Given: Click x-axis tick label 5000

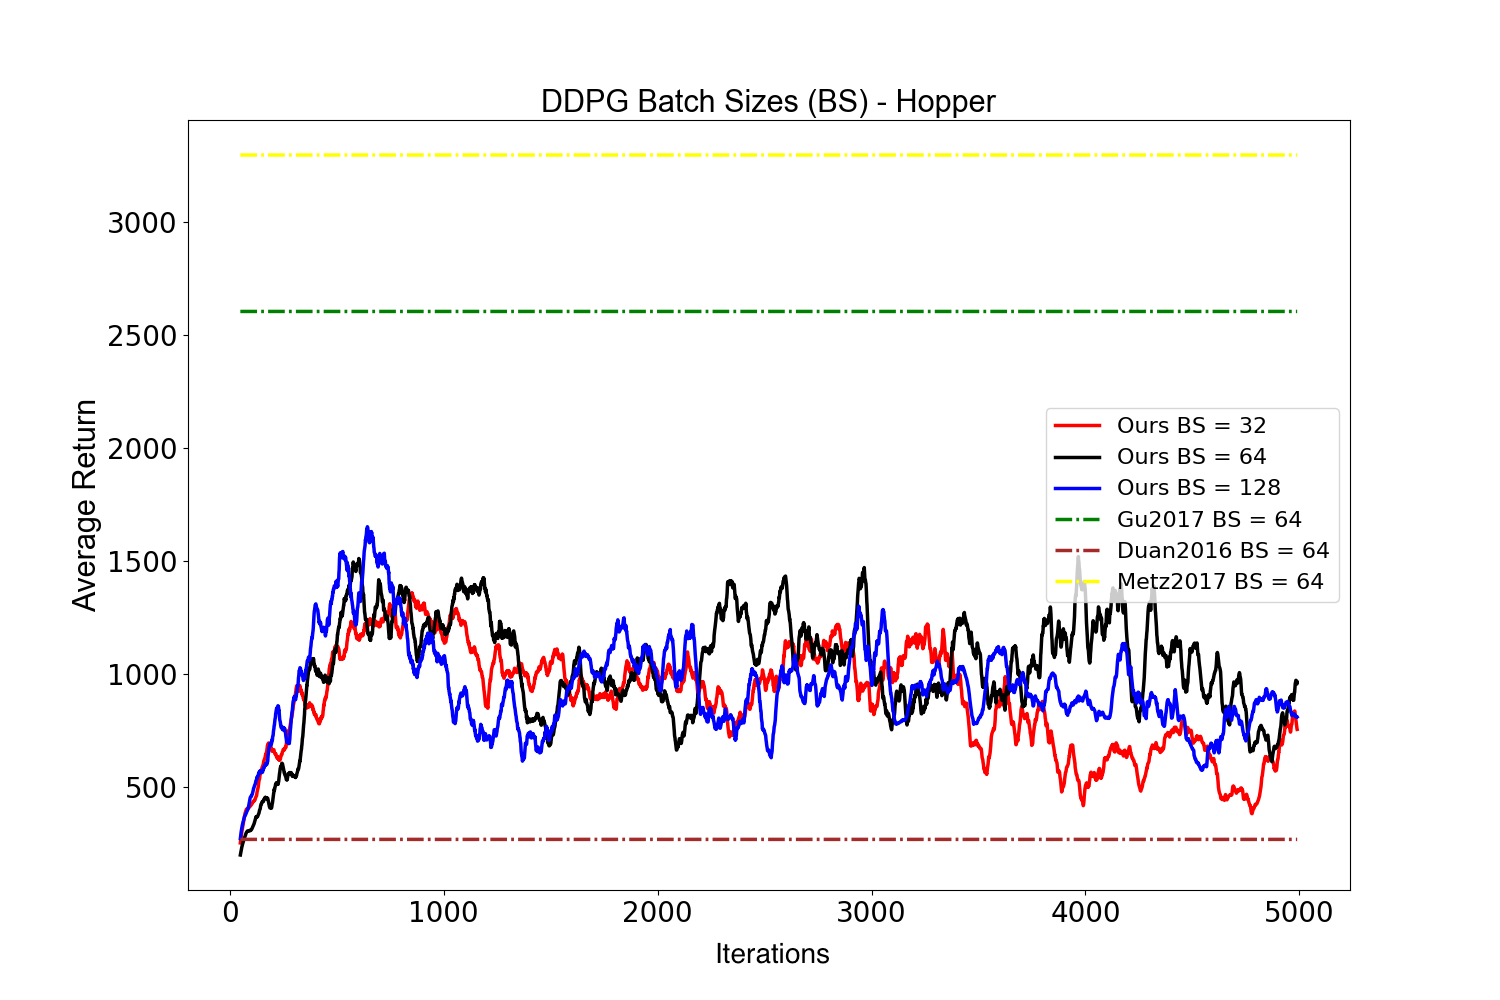Looking at the screenshot, I should click(x=1298, y=912).
